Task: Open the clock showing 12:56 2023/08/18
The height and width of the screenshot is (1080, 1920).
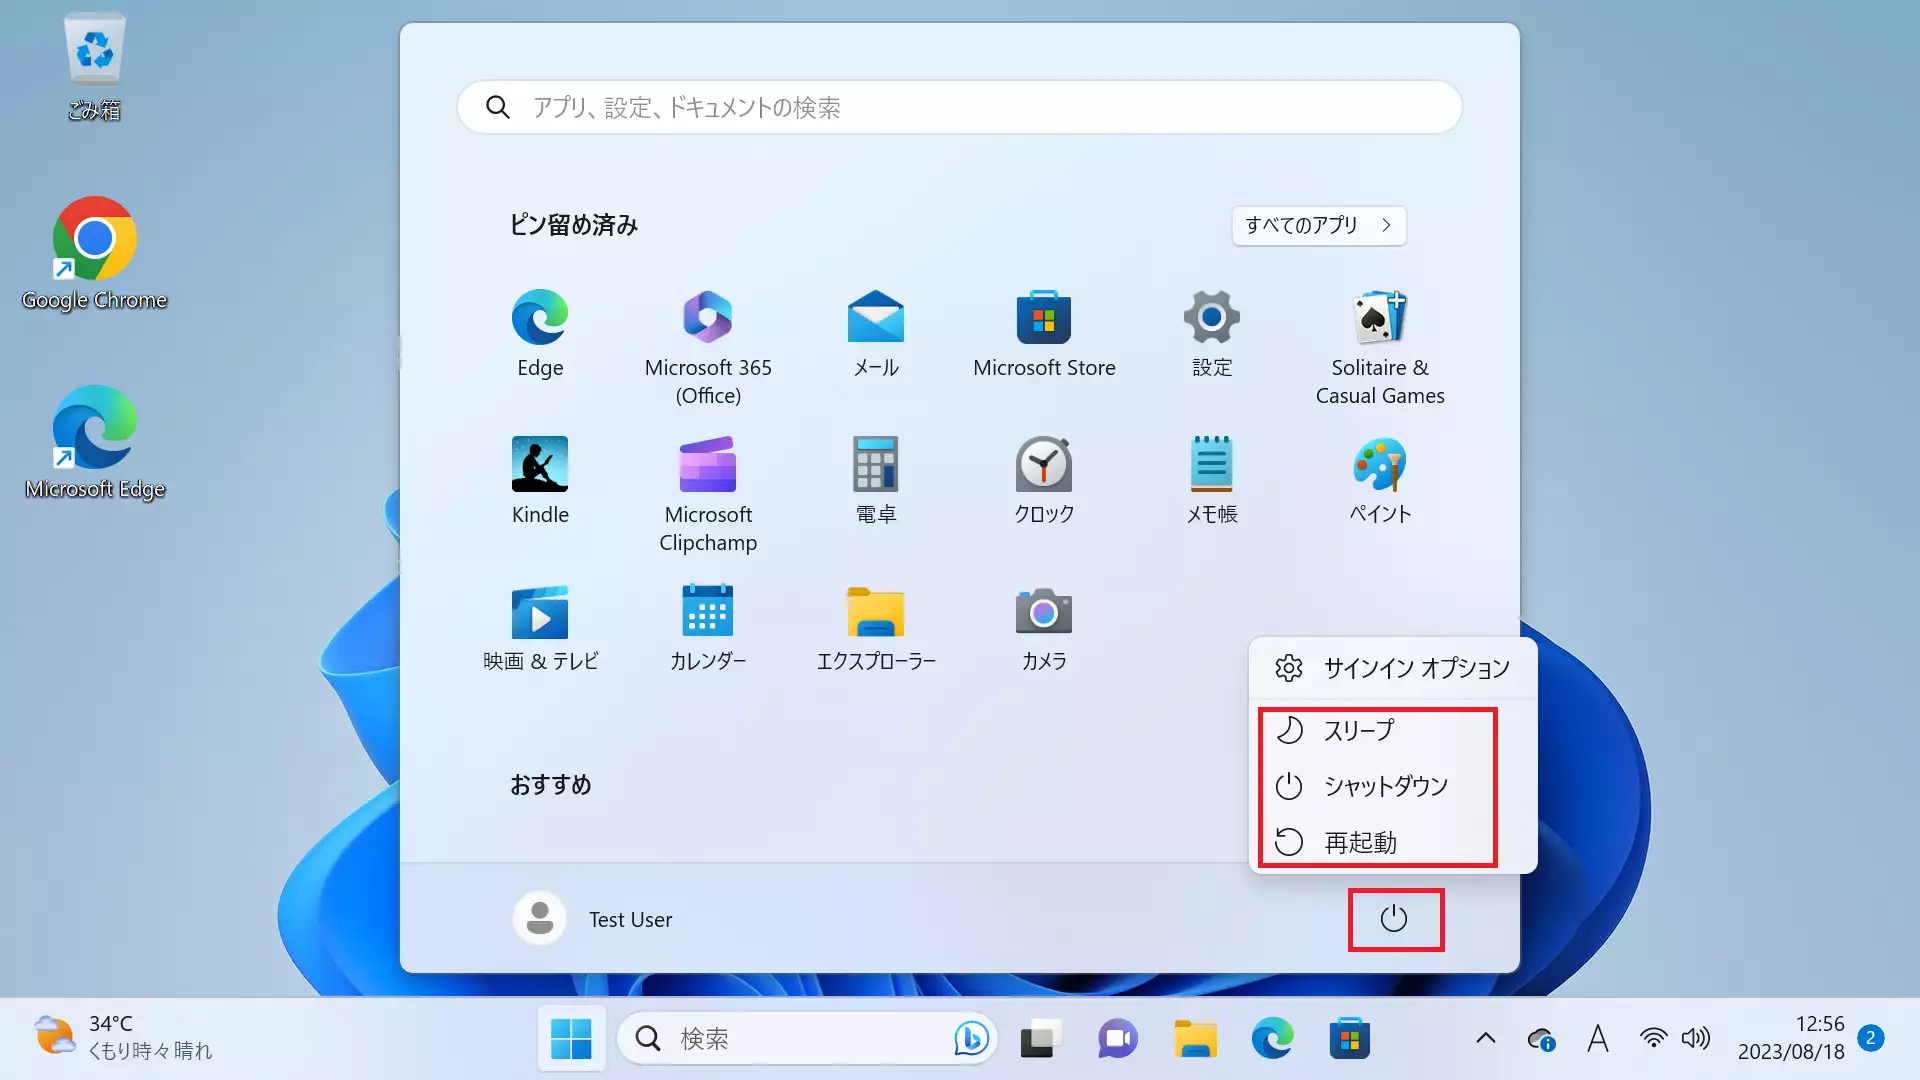Action: point(1790,1038)
